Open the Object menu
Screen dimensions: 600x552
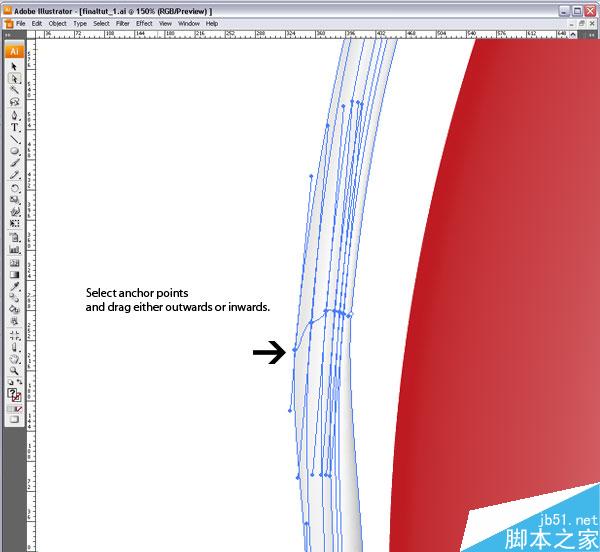tap(57, 23)
